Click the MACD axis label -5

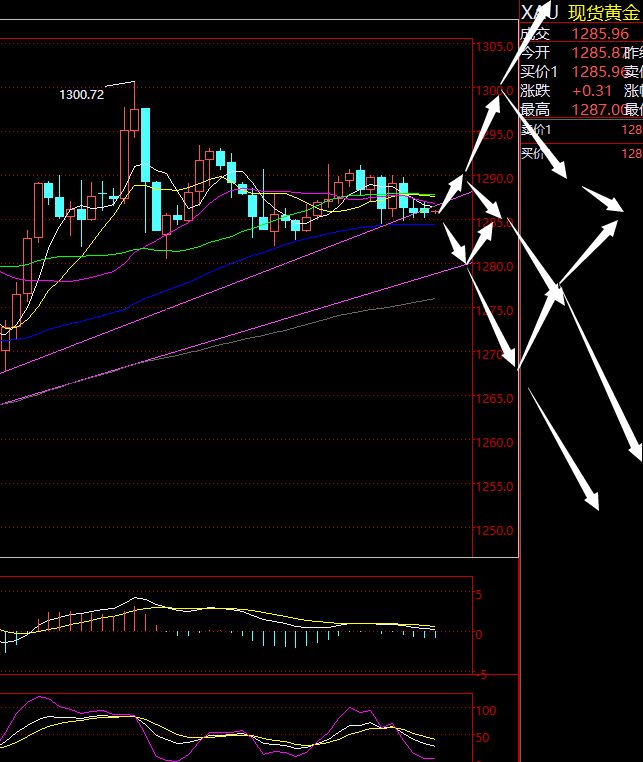tap(482, 675)
